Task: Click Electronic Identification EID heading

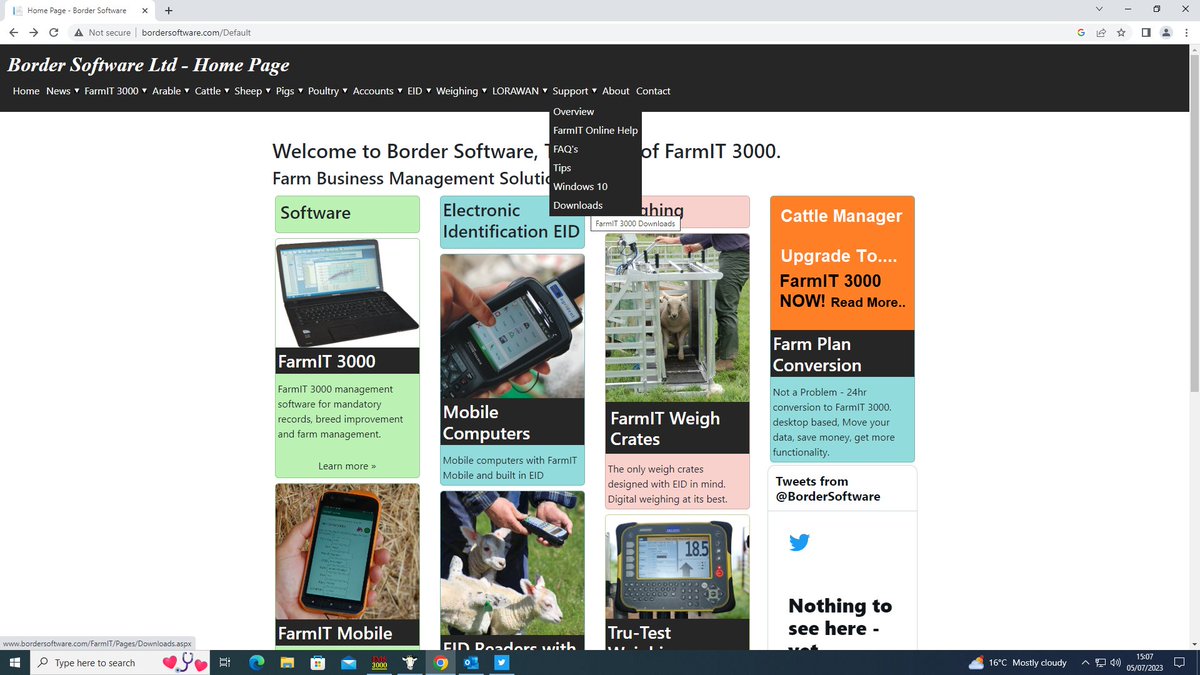Action: tap(512, 221)
